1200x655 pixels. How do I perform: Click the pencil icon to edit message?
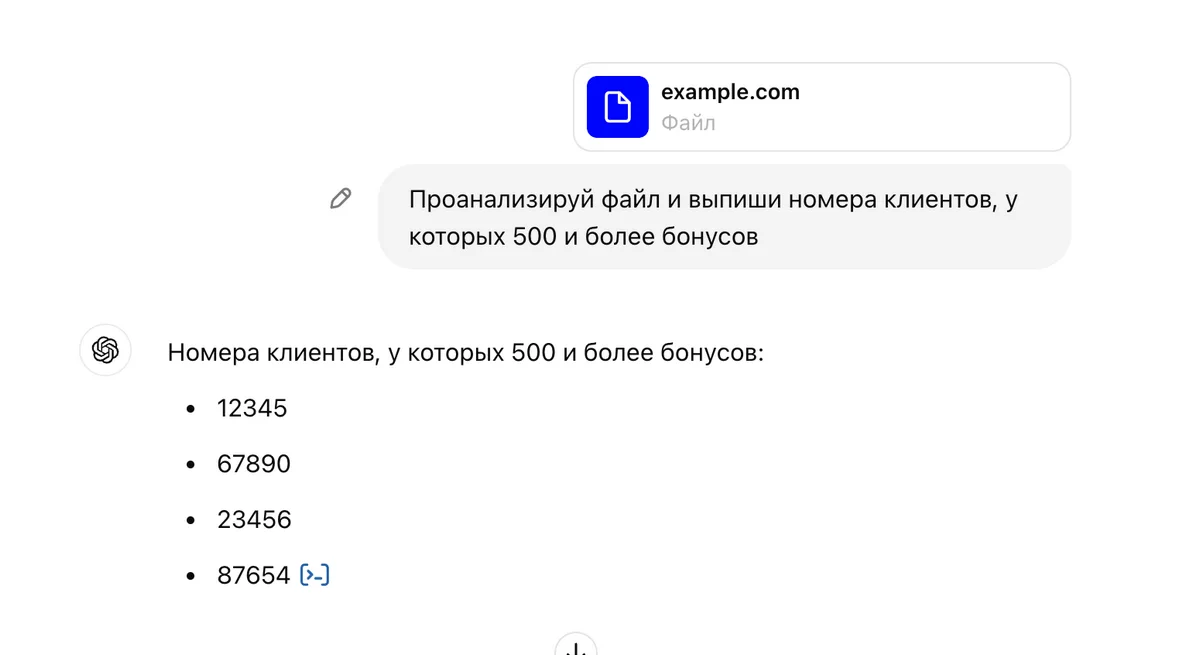click(x=340, y=198)
